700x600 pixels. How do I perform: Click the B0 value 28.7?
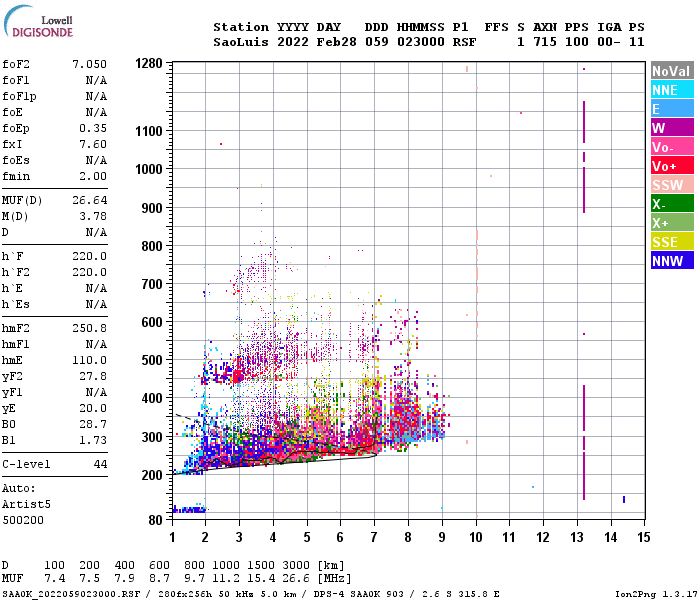point(93,425)
